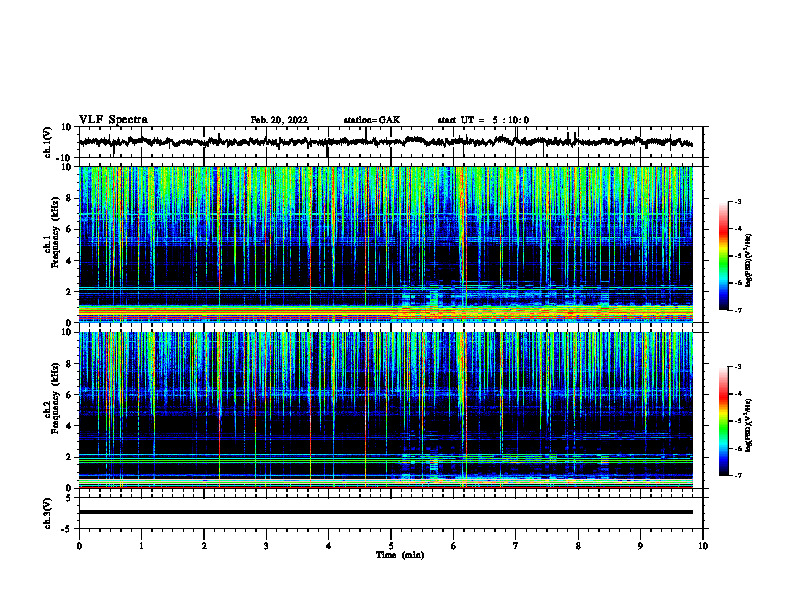This screenshot has height=612, width=792.
Task: Click the ch.1 'Frequency (kHz)' axis label
Action: 55,233
